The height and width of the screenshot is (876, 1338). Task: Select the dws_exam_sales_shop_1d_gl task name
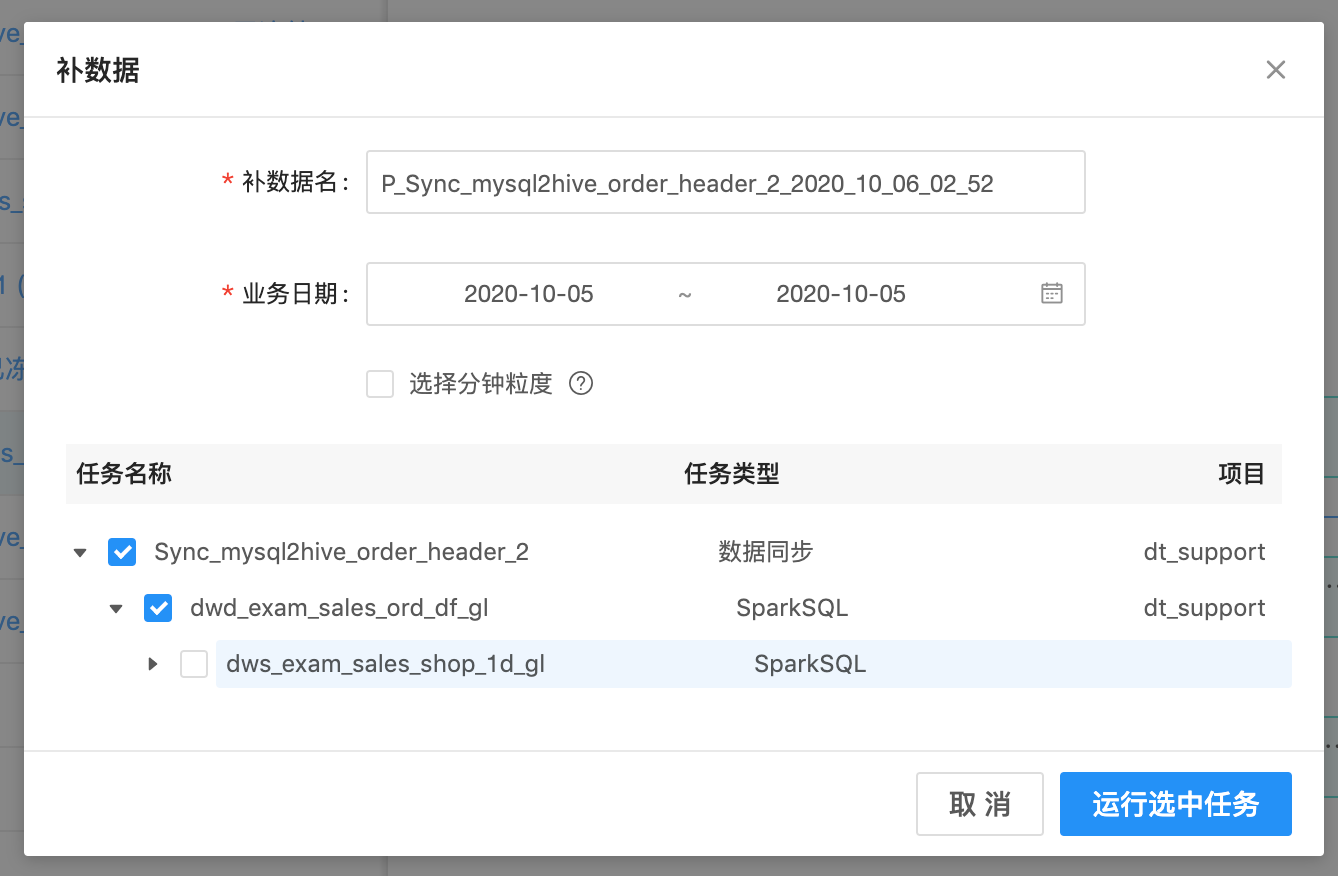pyautogui.click(x=385, y=664)
